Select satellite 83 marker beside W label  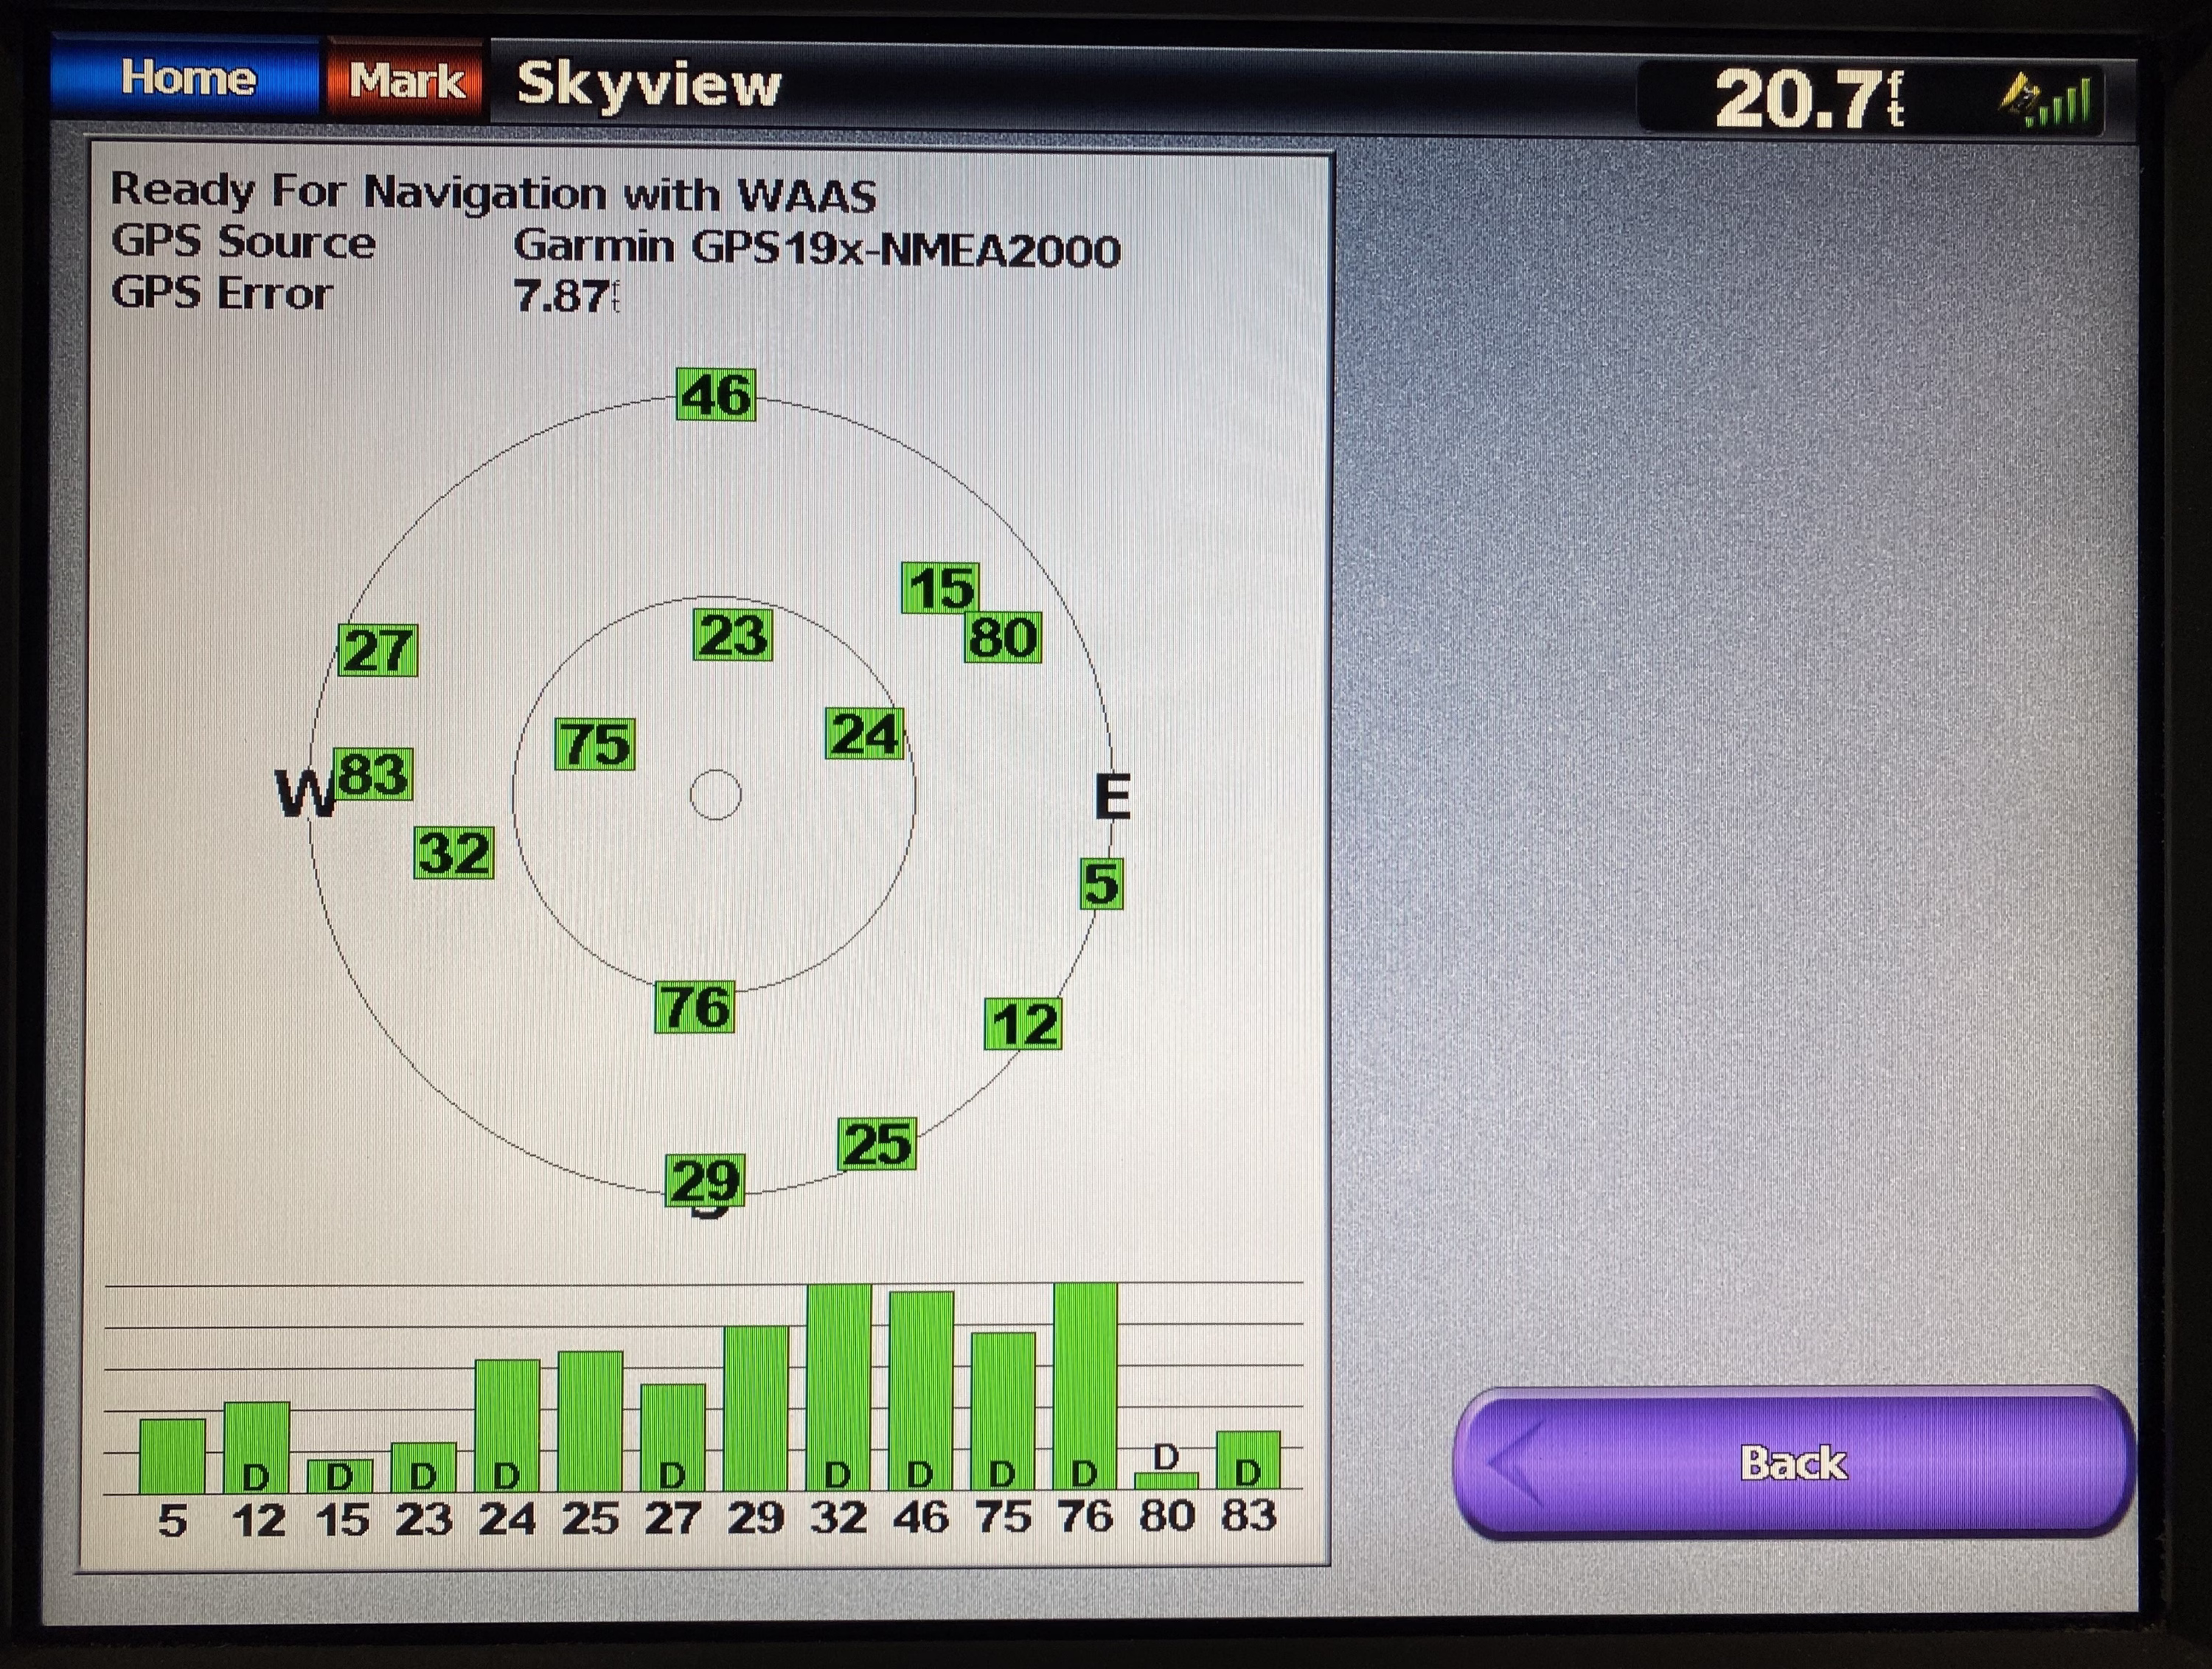point(373,774)
